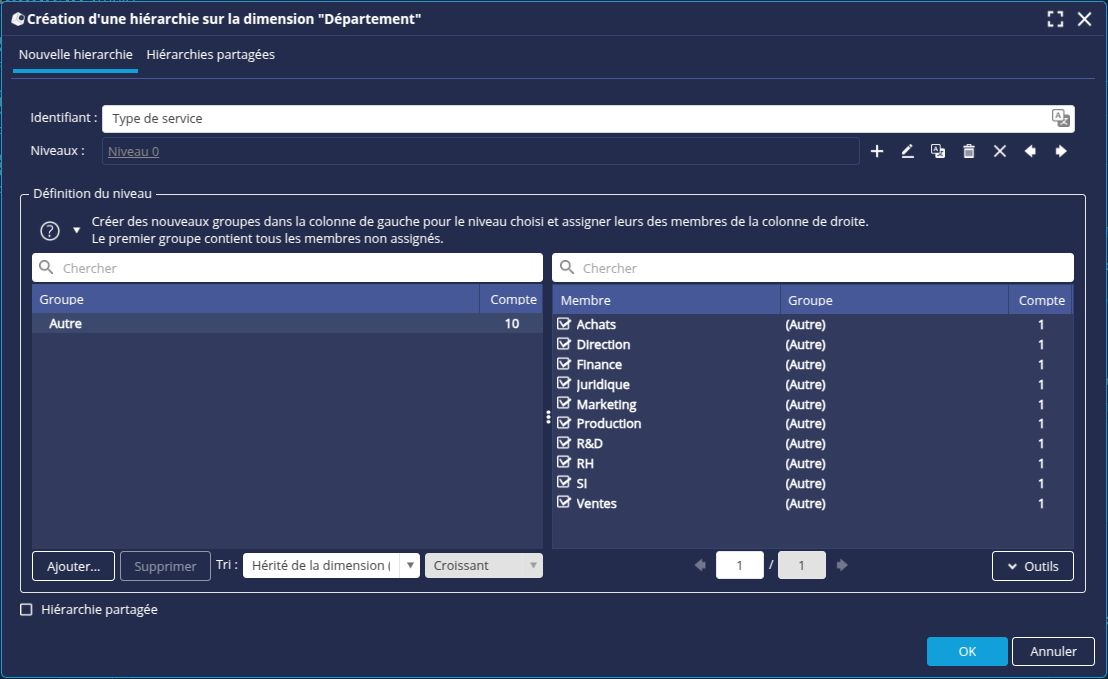This screenshot has height=679, width=1108.
Task: Enable the Hiérarchie partagée checkbox
Action: 27,610
